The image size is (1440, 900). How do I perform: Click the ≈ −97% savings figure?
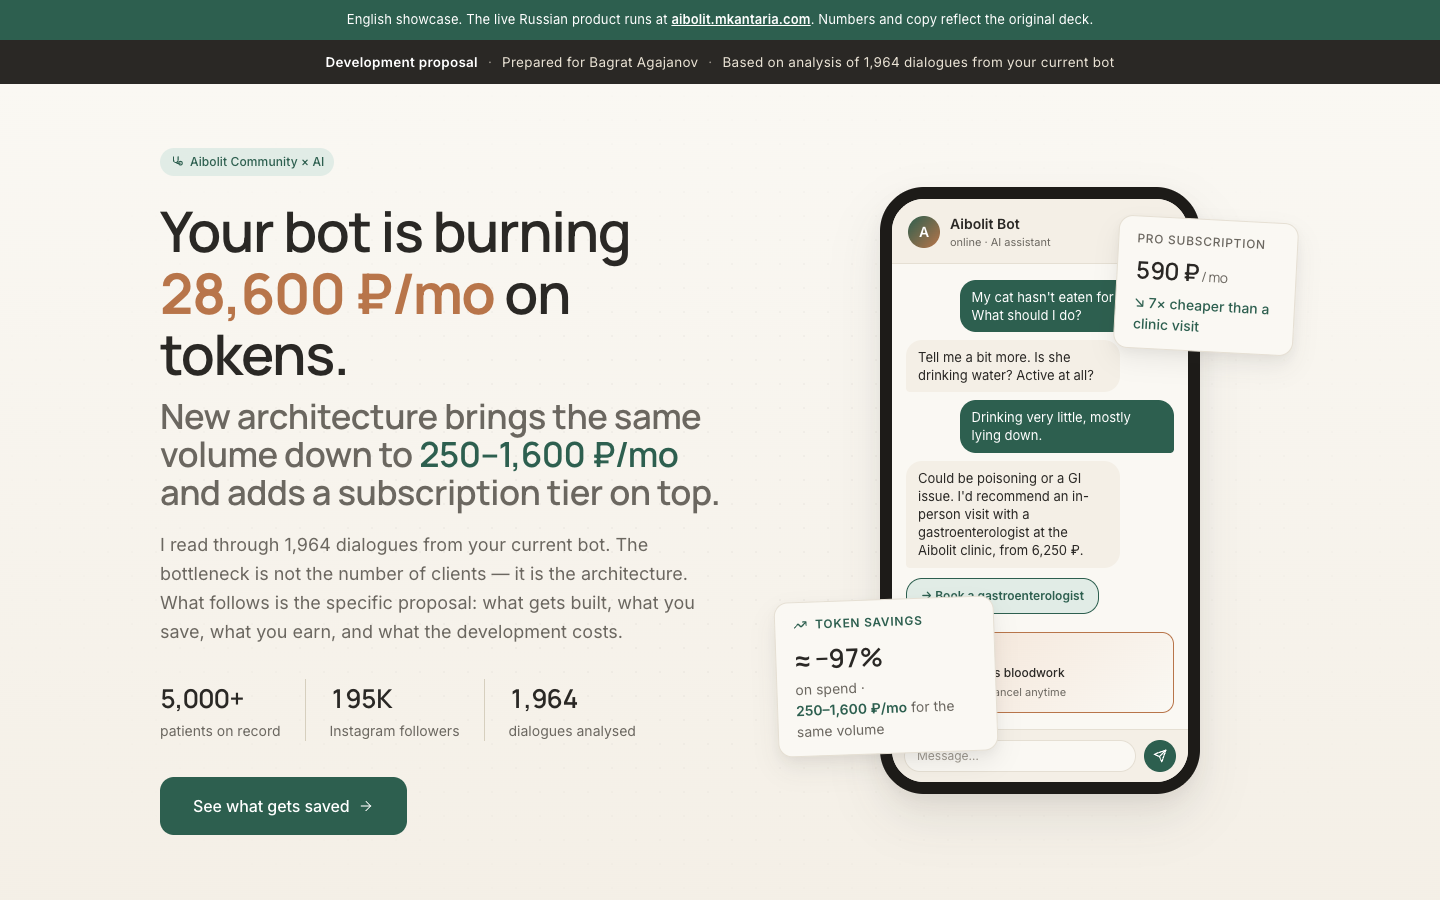839,659
